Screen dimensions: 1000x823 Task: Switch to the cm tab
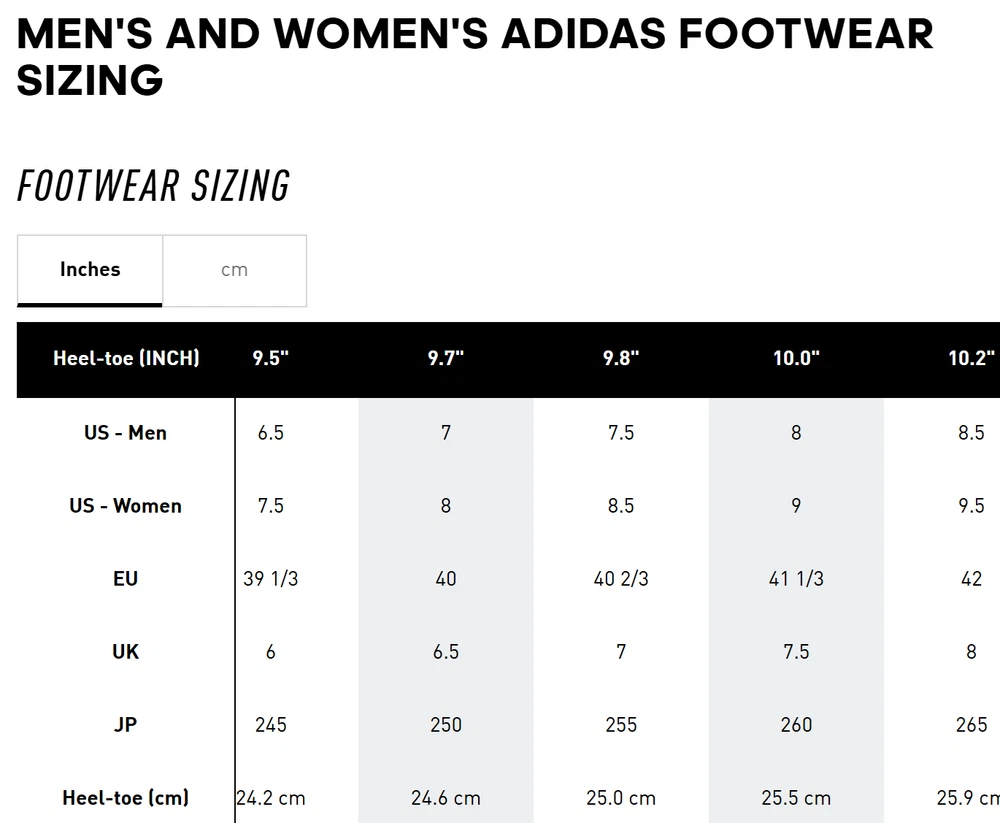coord(234,270)
